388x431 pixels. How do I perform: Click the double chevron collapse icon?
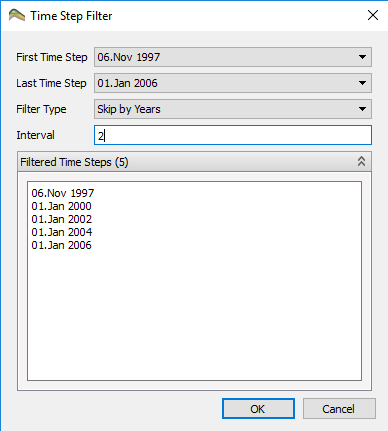(x=361, y=162)
